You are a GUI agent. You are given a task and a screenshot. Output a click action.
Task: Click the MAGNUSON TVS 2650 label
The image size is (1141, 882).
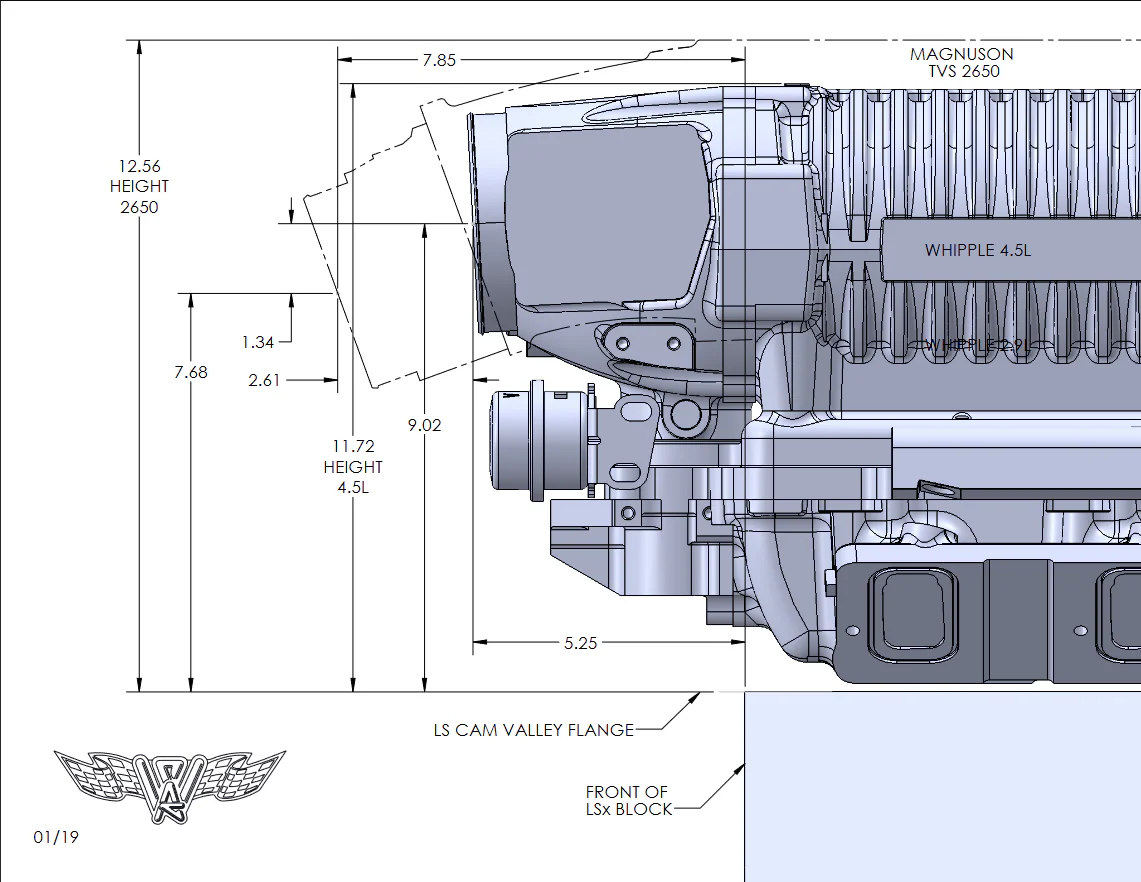962,63
